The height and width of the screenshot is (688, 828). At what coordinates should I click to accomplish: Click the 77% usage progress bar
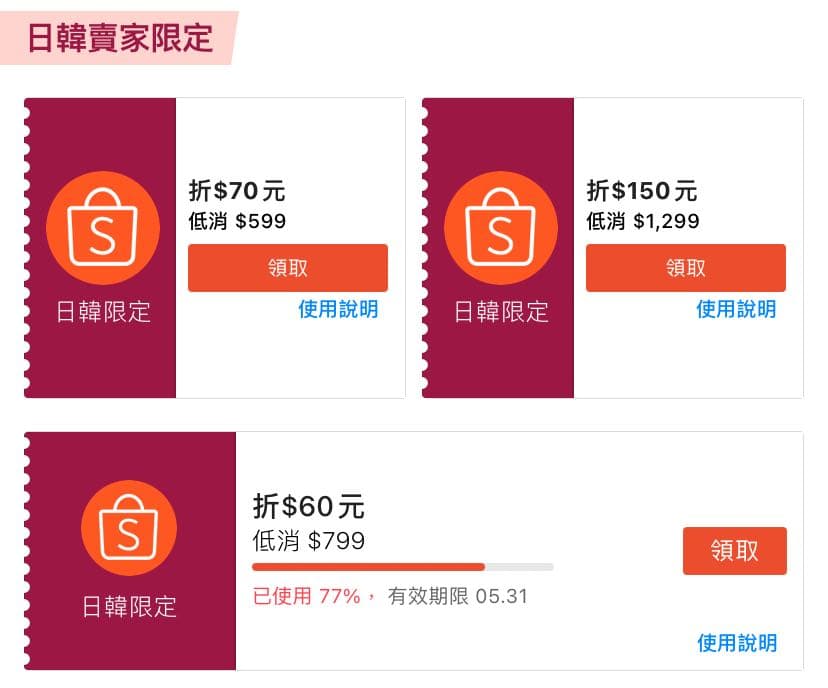pyautogui.click(x=403, y=567)
